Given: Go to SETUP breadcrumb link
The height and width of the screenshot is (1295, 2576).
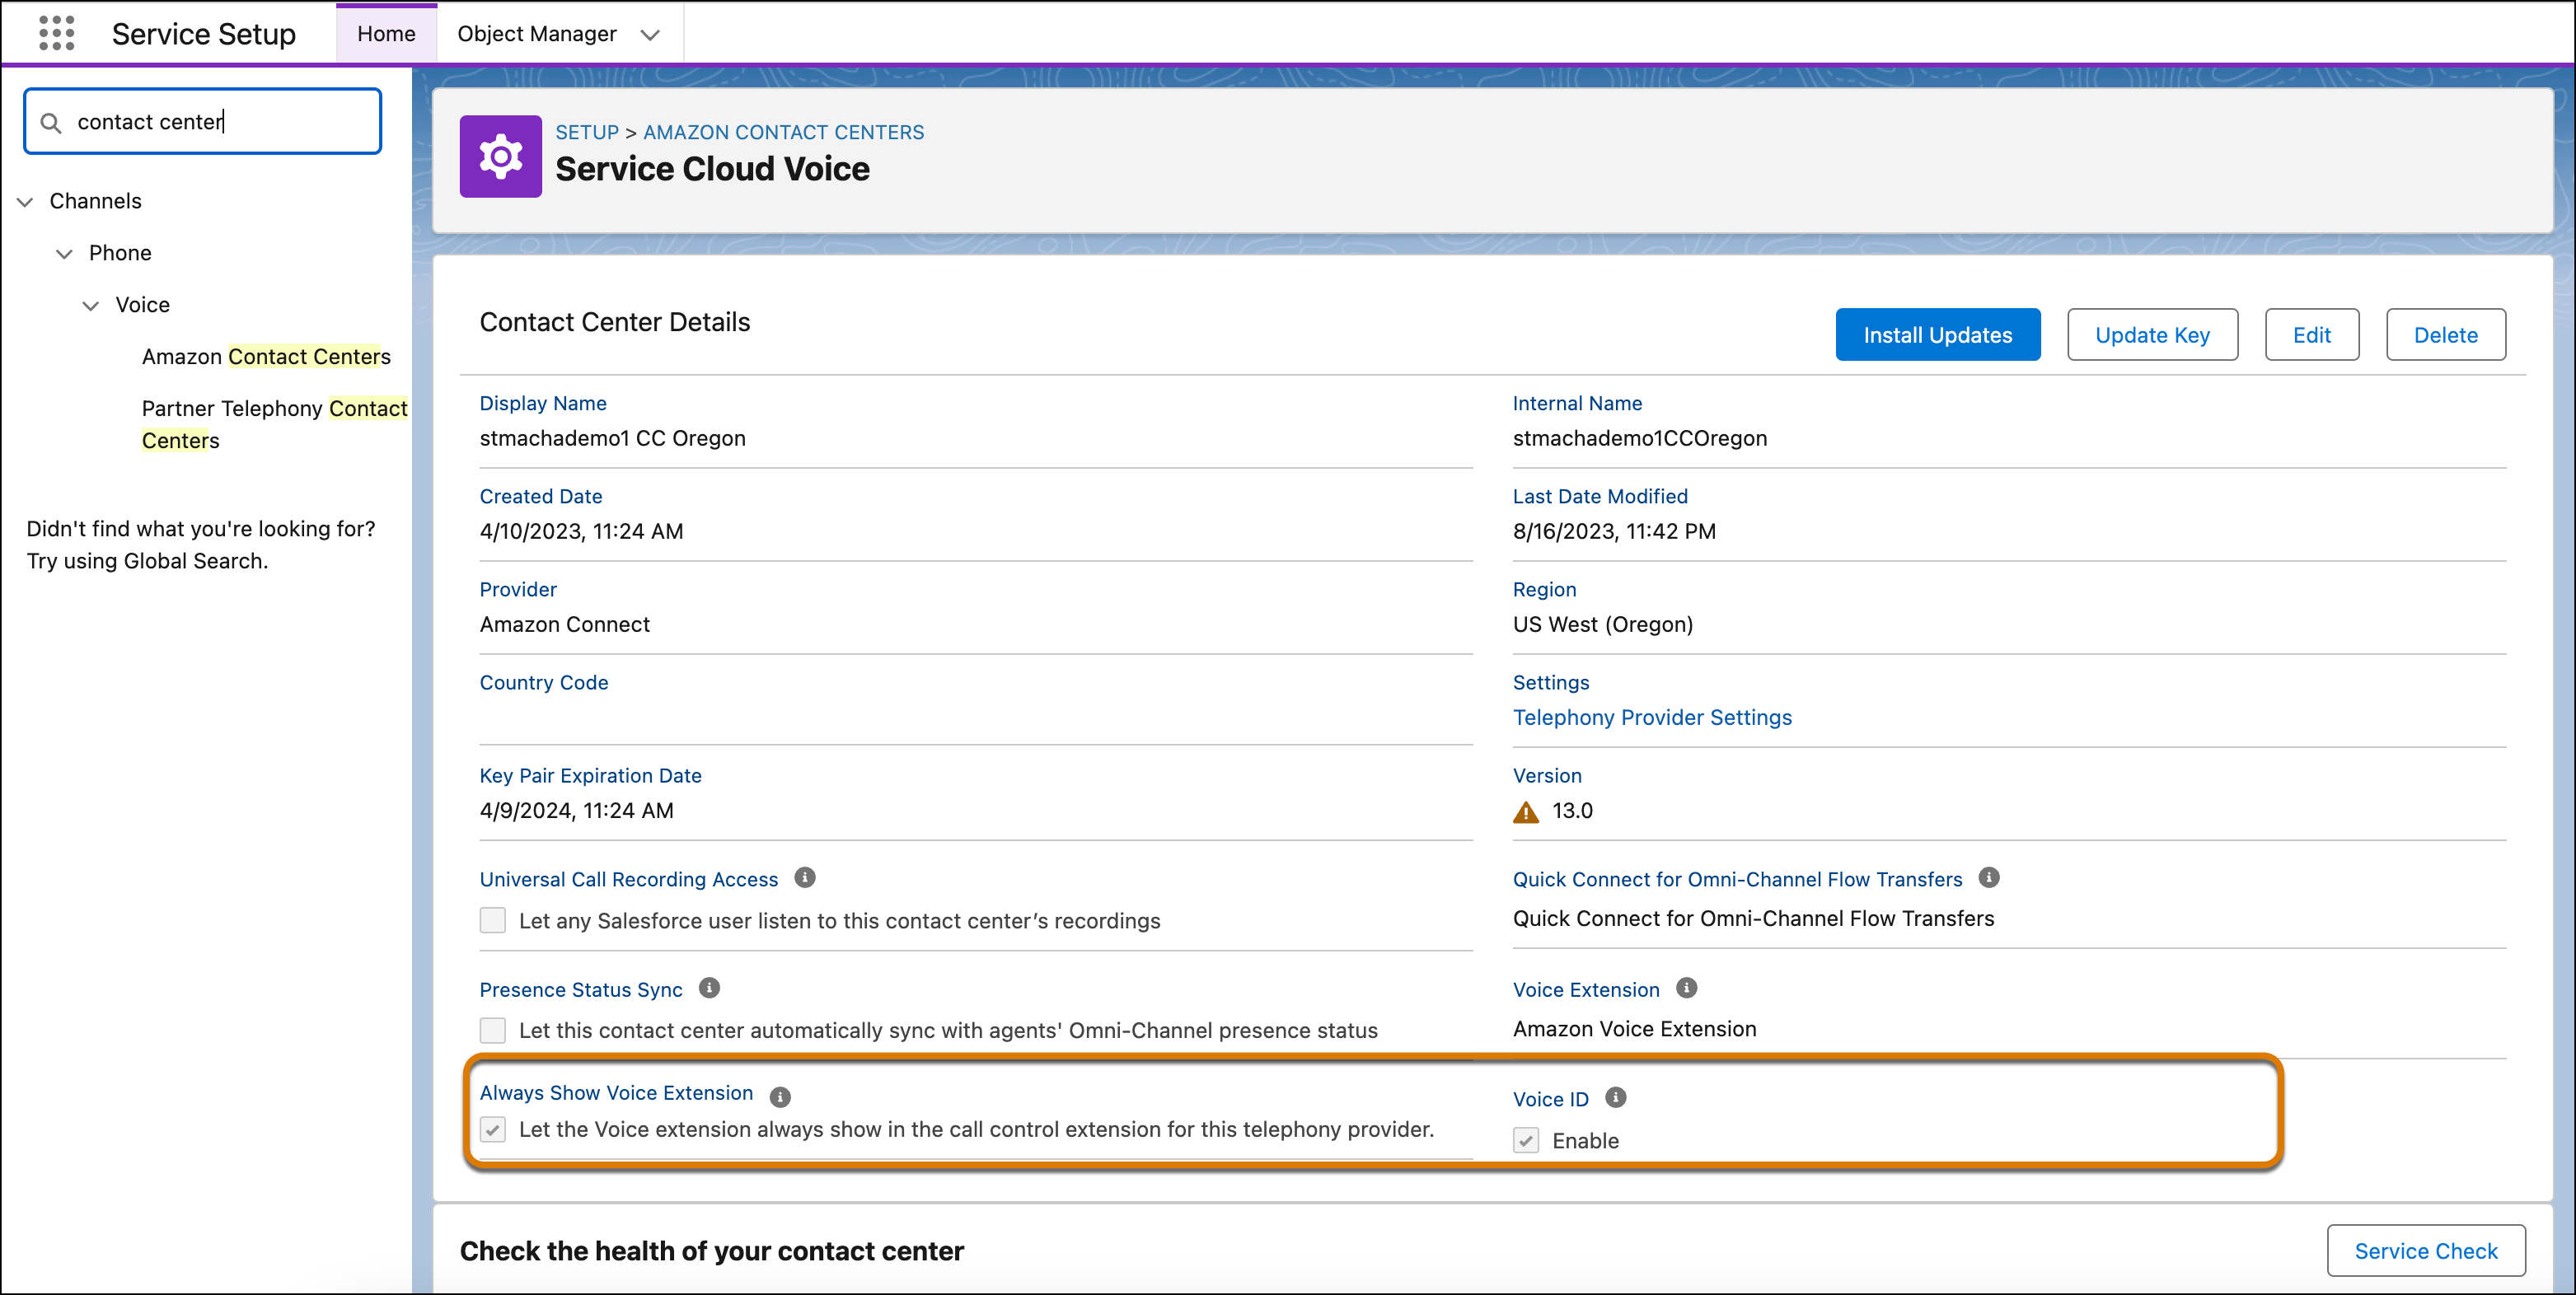Looking at the screenshot, I should (x=587, y=132).
